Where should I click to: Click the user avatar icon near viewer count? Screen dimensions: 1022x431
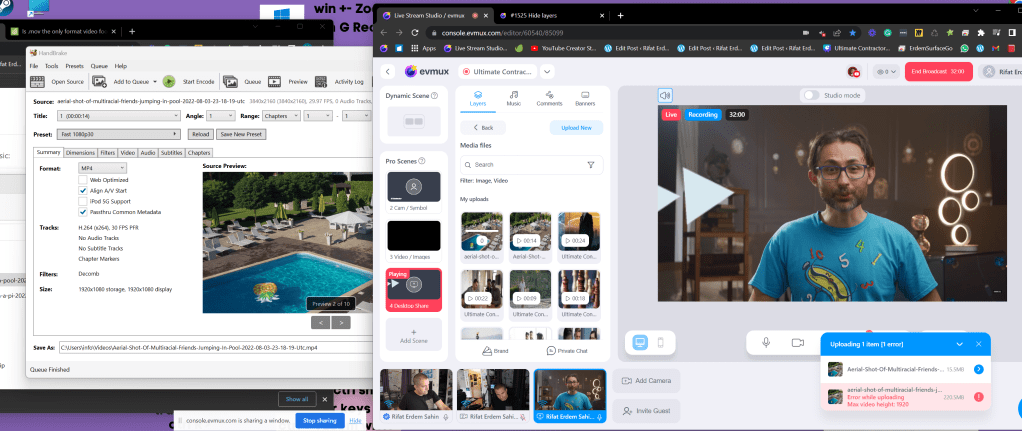[853, 72]
